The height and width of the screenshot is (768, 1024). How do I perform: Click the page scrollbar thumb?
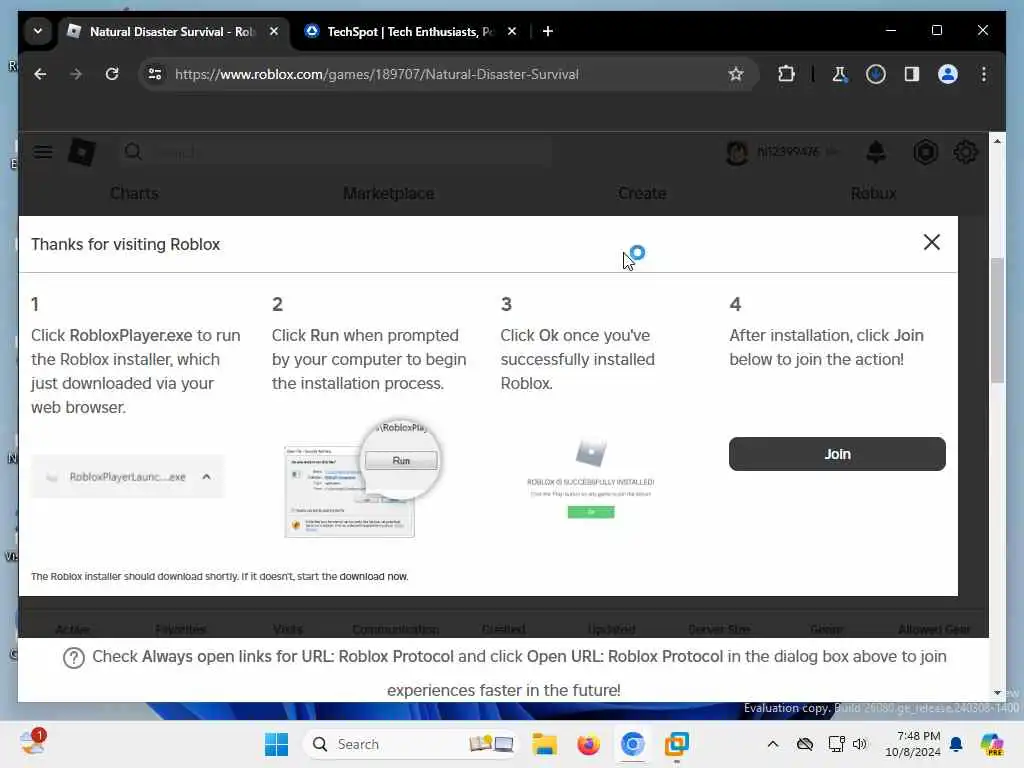[997, 320]
